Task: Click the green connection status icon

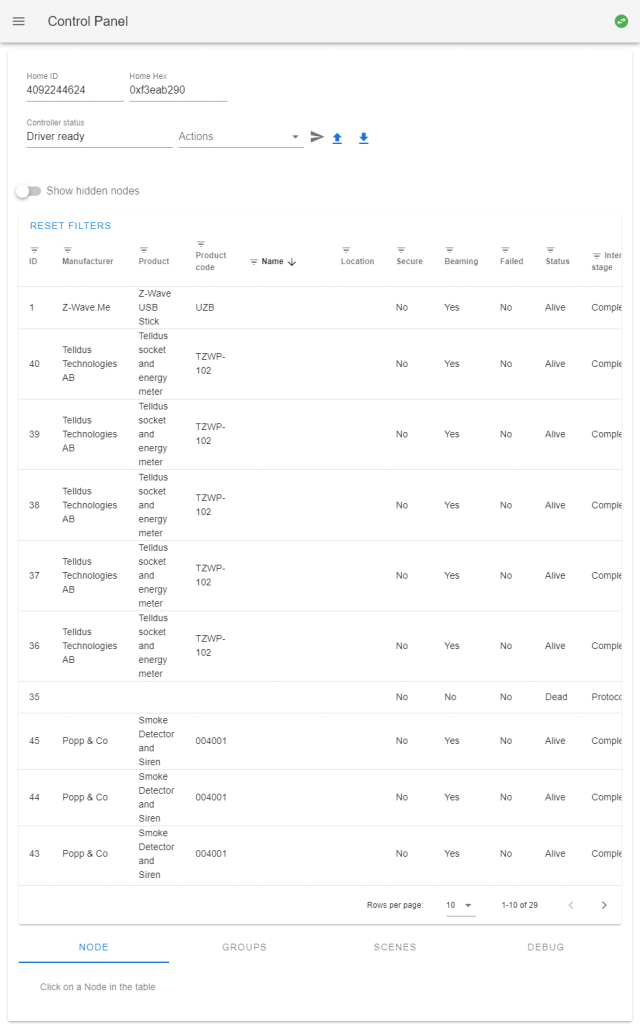Action: tap(621, 22)
